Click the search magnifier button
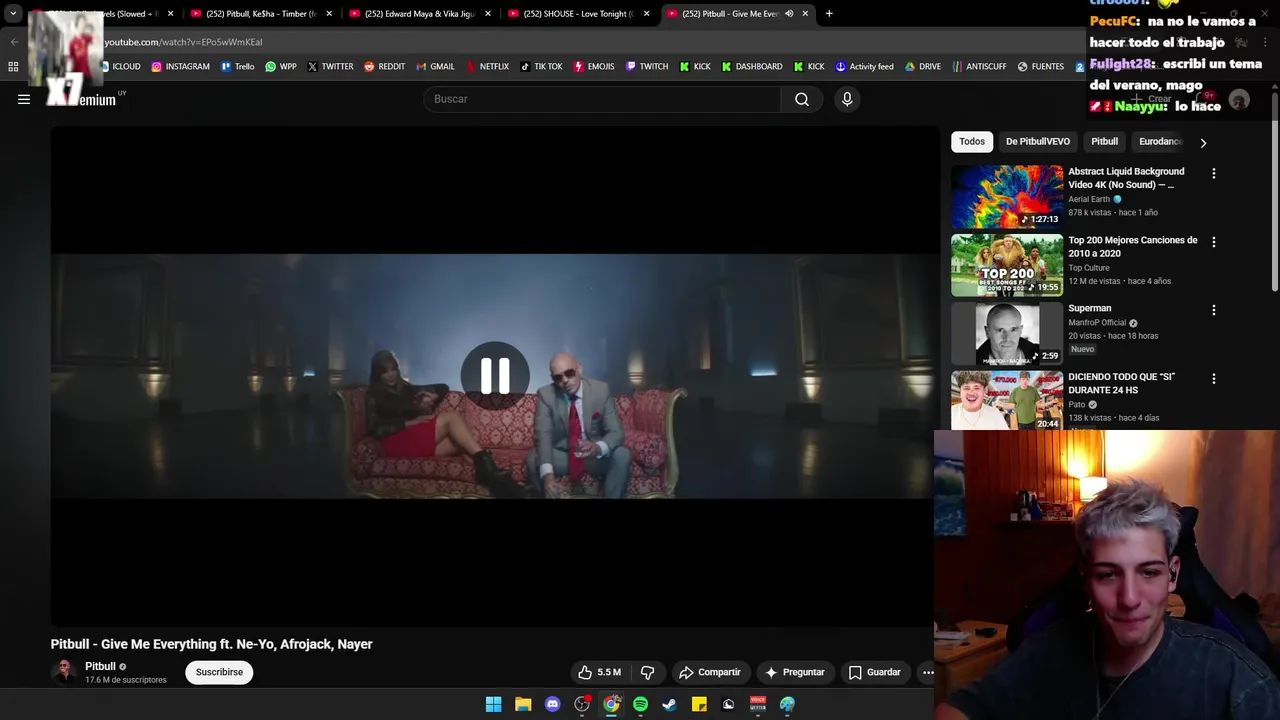Image resolution: width=1280 pixels, height=720 pixels. pos(802,99)
